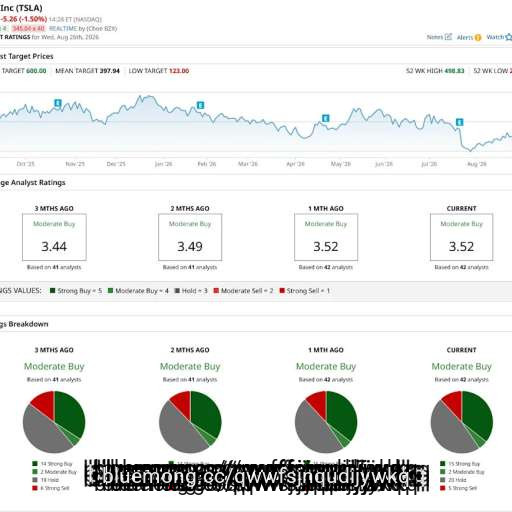Click 'Moderate Buy' heading above 2 MTHS AGO pie
The width and height of the screenshot is (512, 512).
190,366
